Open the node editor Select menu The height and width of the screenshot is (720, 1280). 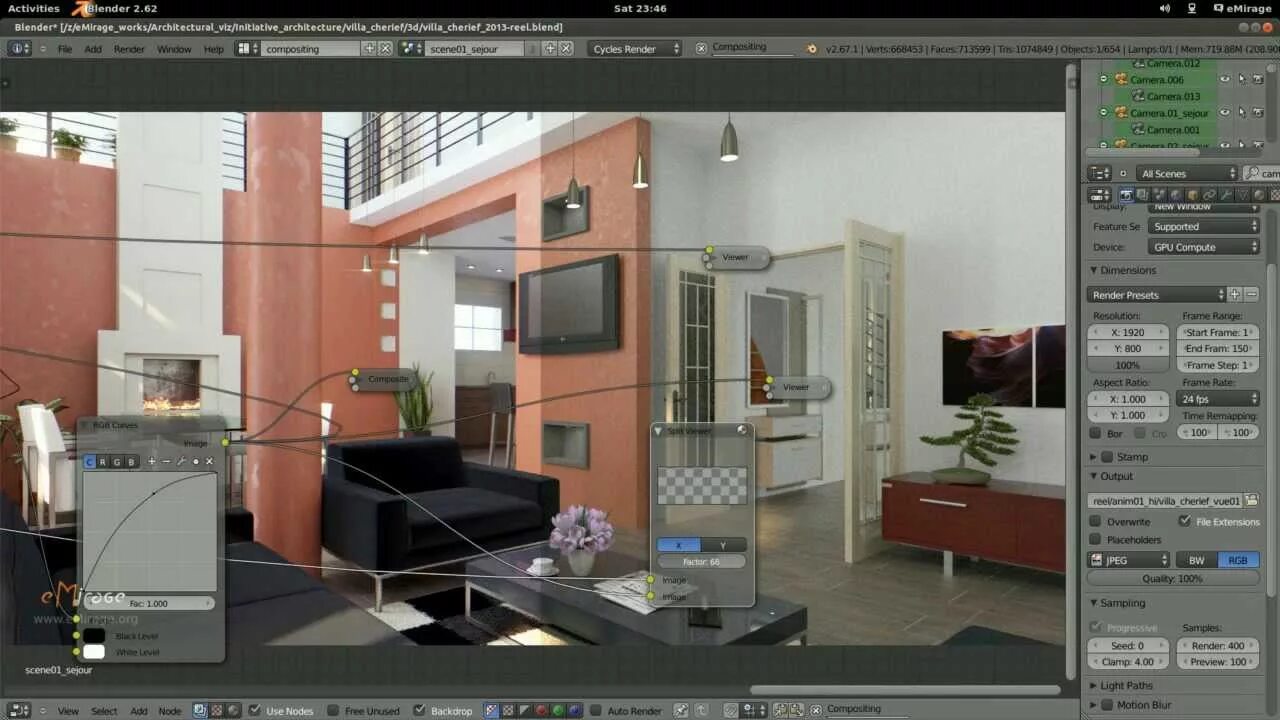(x=104, y=711)
